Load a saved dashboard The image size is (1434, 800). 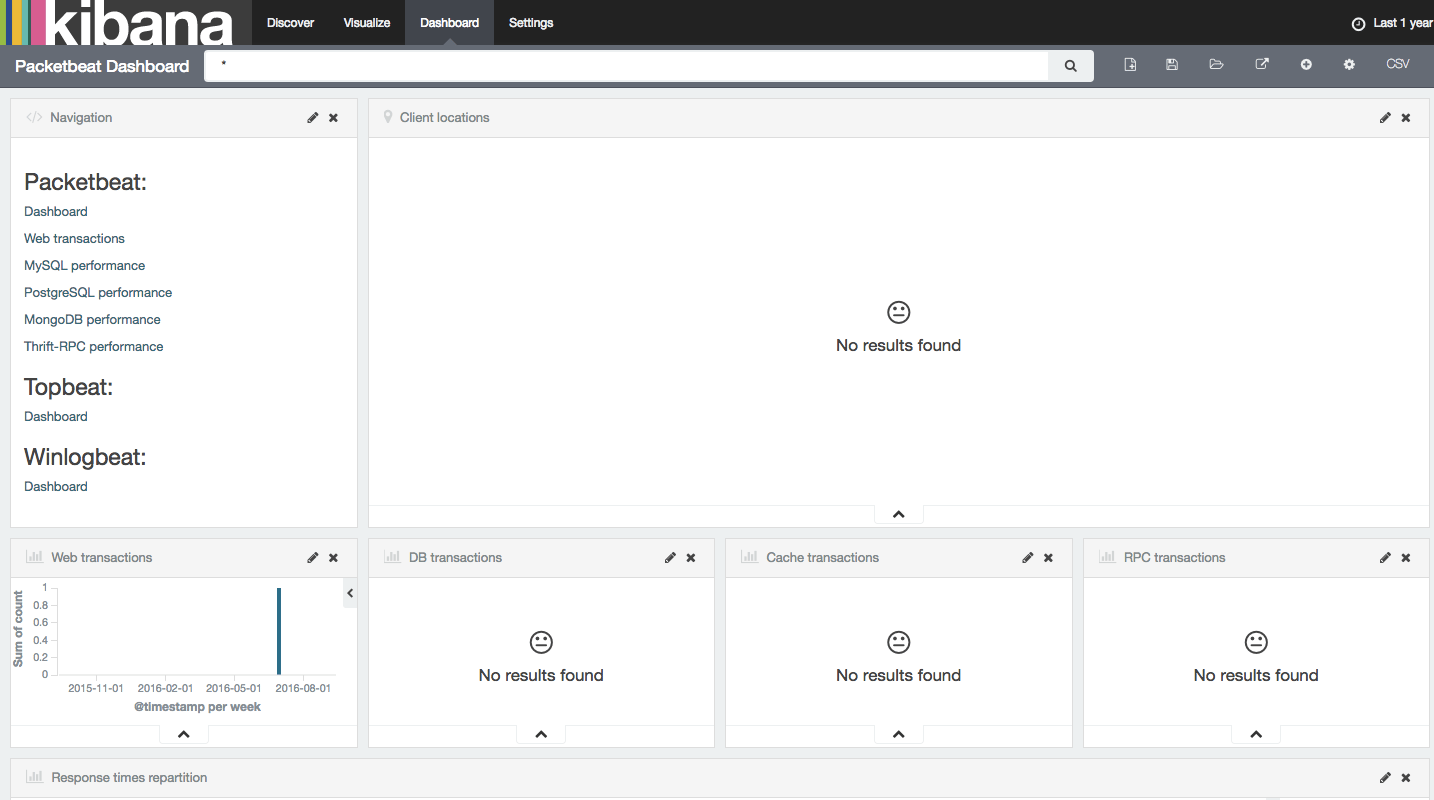click(1216, 64)
